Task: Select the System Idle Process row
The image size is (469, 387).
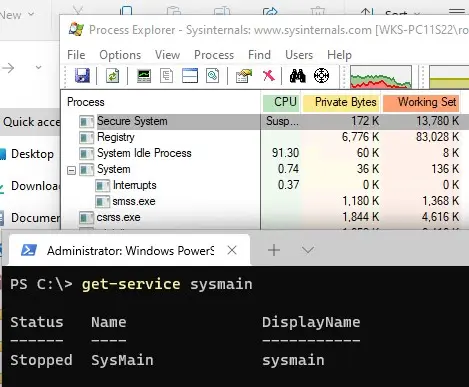Action: coord(265,153)
